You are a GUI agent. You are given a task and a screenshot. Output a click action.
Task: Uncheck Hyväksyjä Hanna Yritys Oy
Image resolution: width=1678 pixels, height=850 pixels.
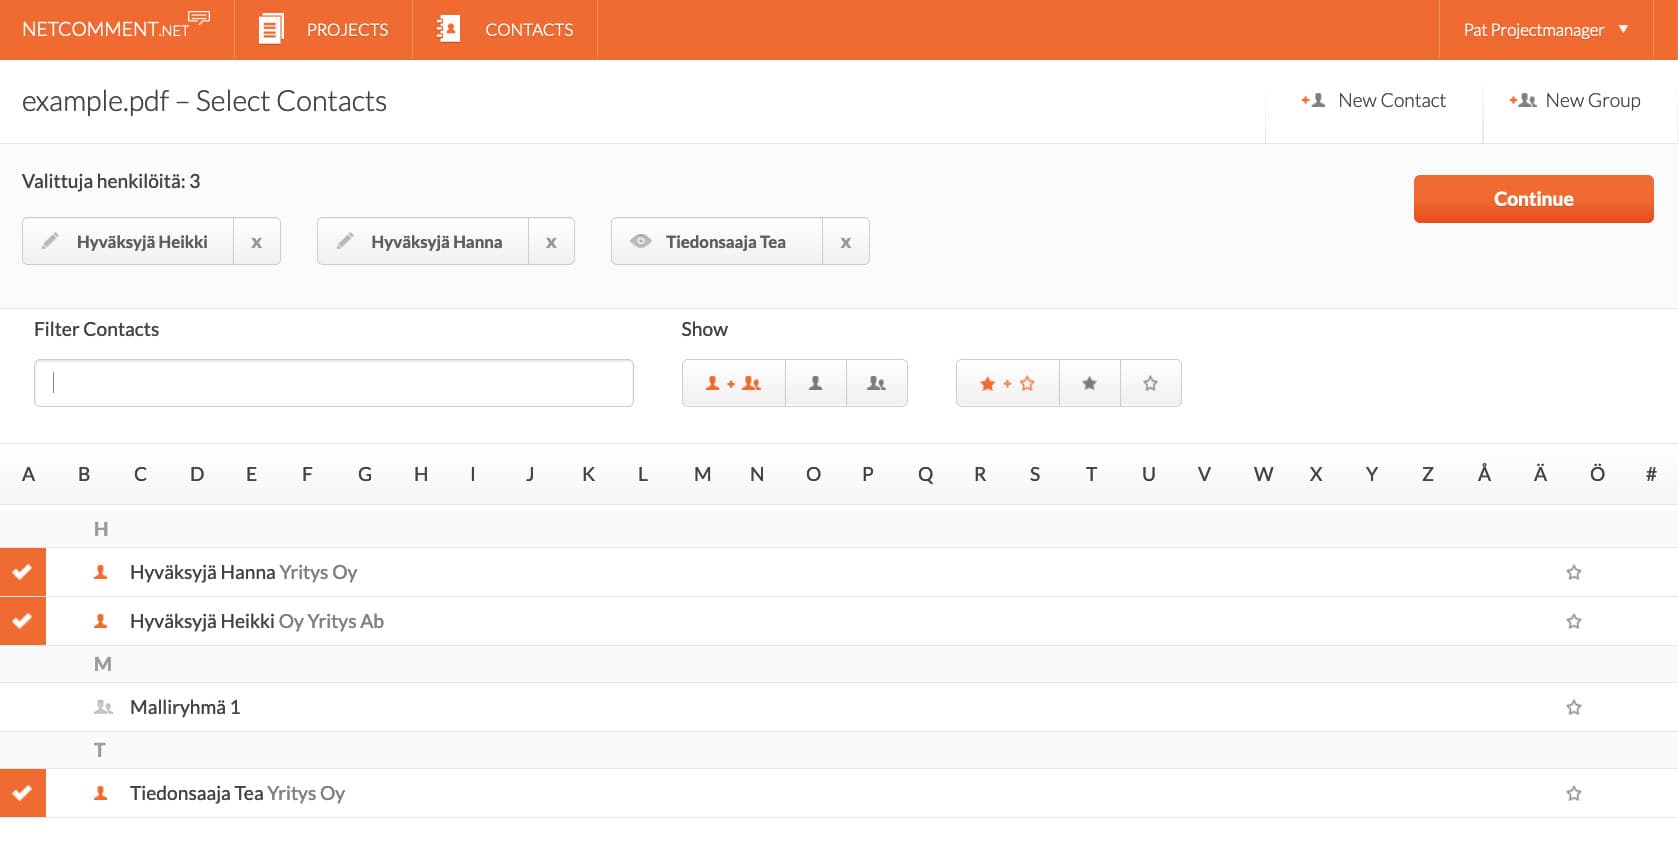(22, 573)
